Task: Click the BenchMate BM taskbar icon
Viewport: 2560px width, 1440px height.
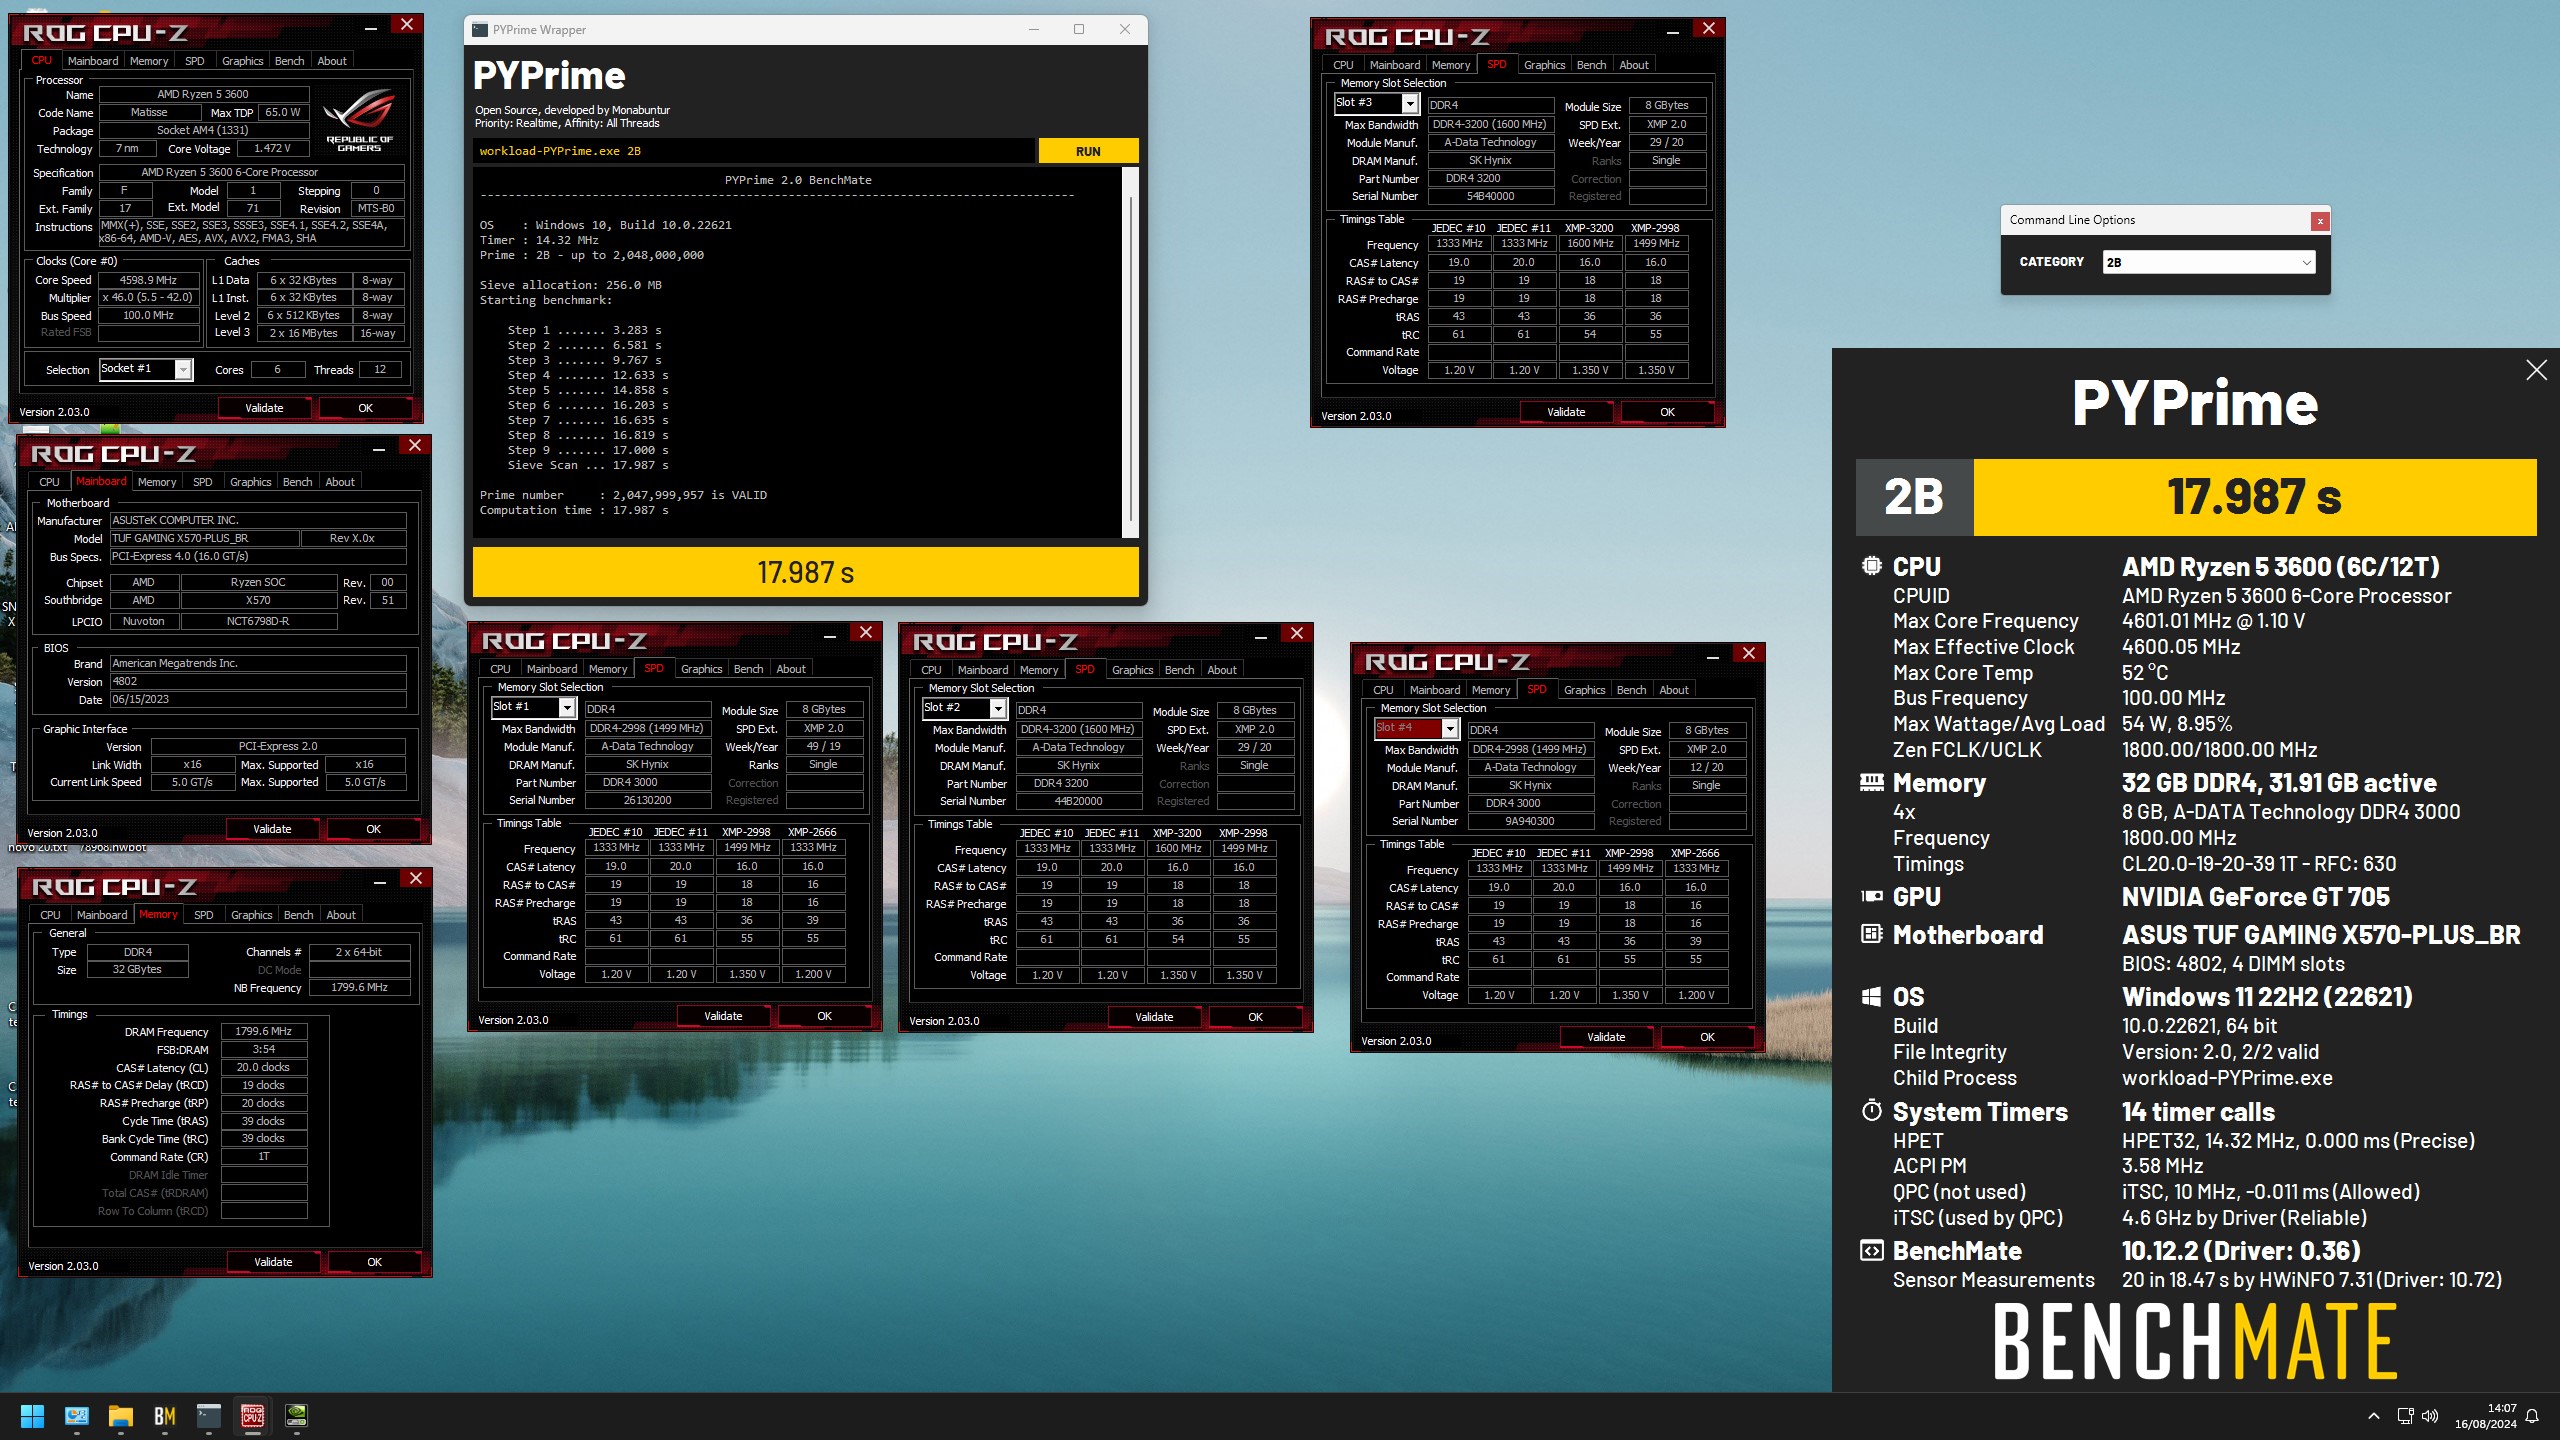Action: pos(165,1416)
